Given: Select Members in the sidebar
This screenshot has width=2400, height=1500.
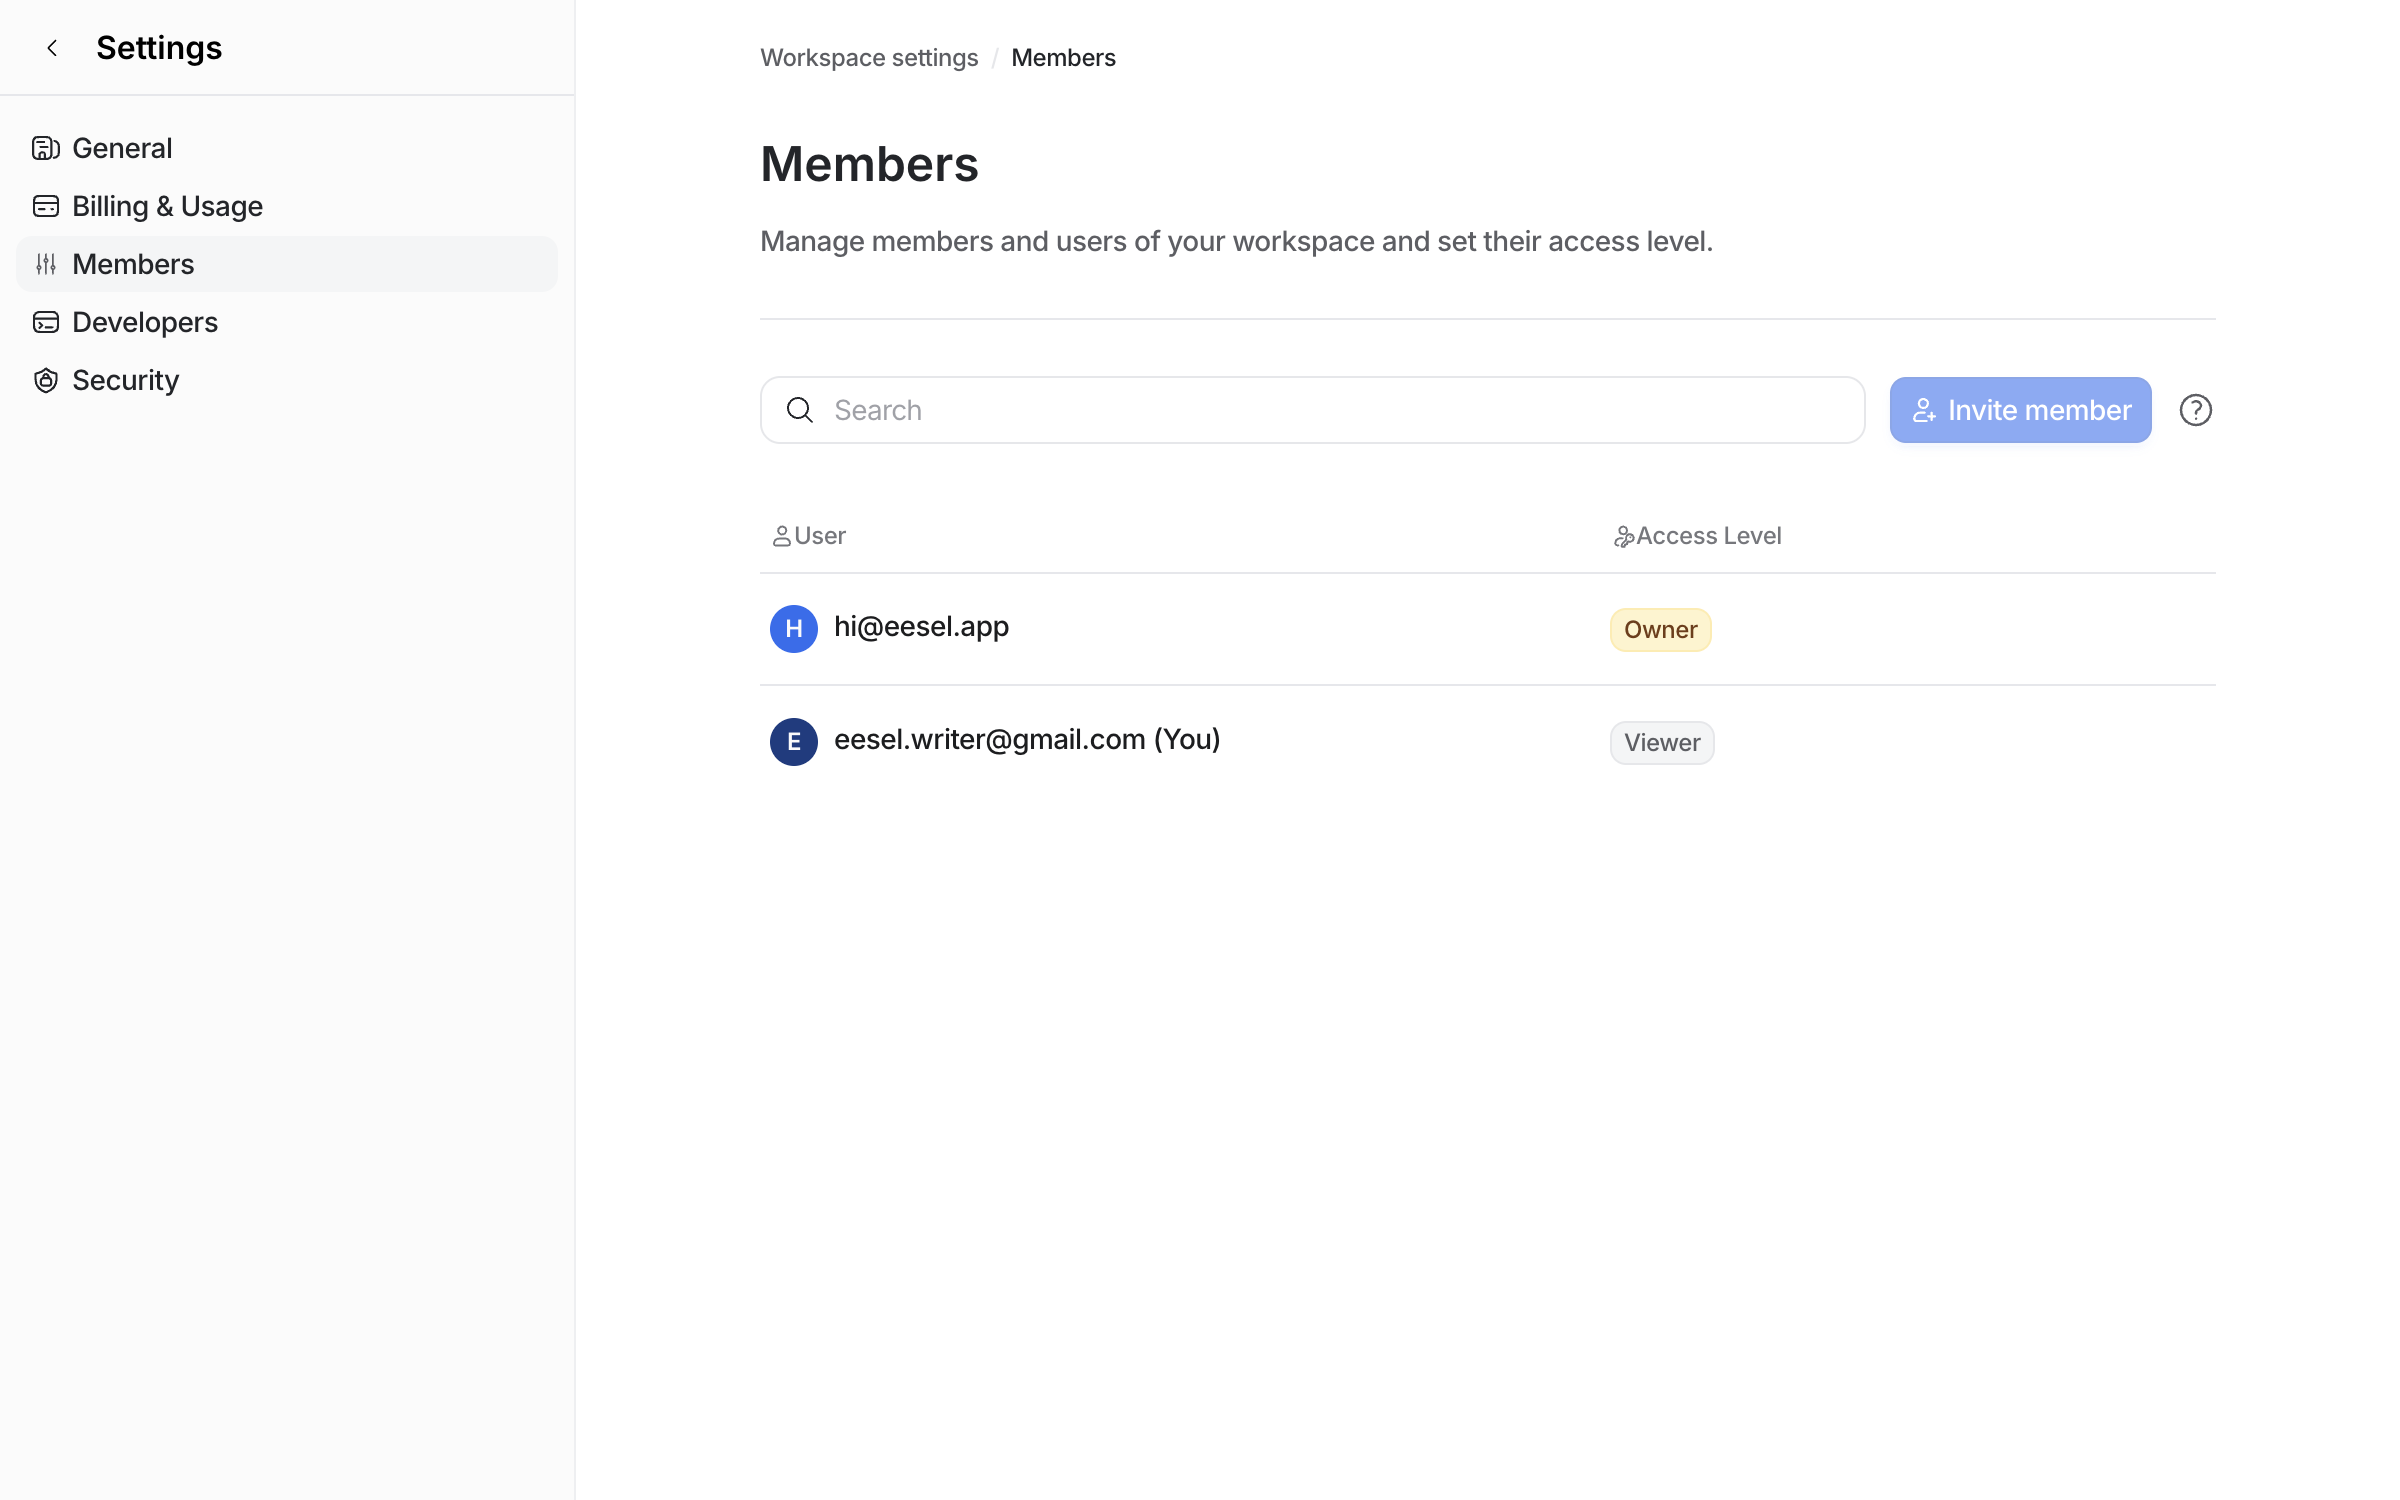Looking at the screenshot, I should click(x=287, y=264).
